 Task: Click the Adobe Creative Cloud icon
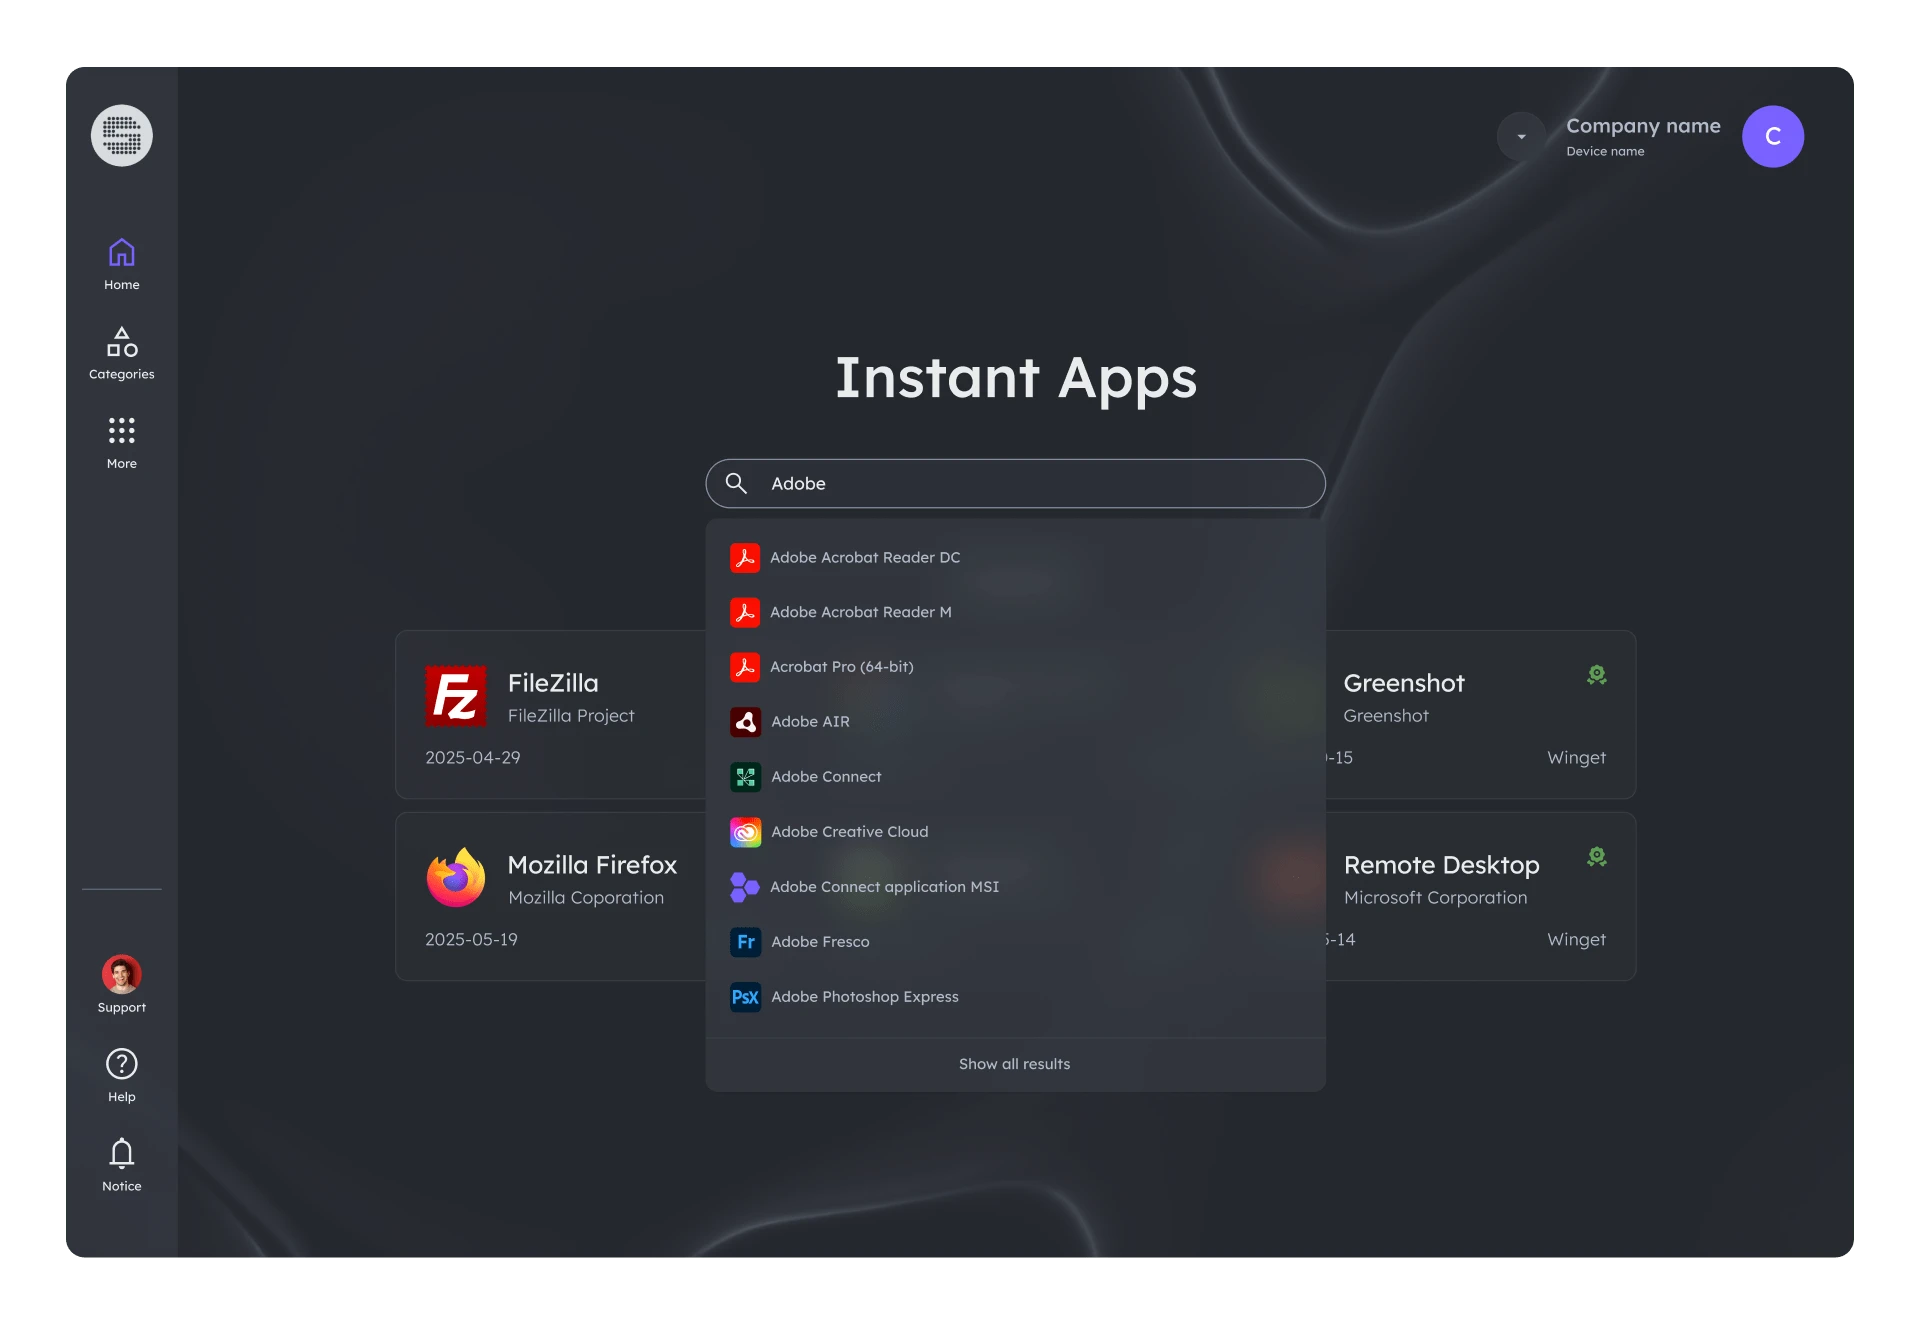pos(745,832)
